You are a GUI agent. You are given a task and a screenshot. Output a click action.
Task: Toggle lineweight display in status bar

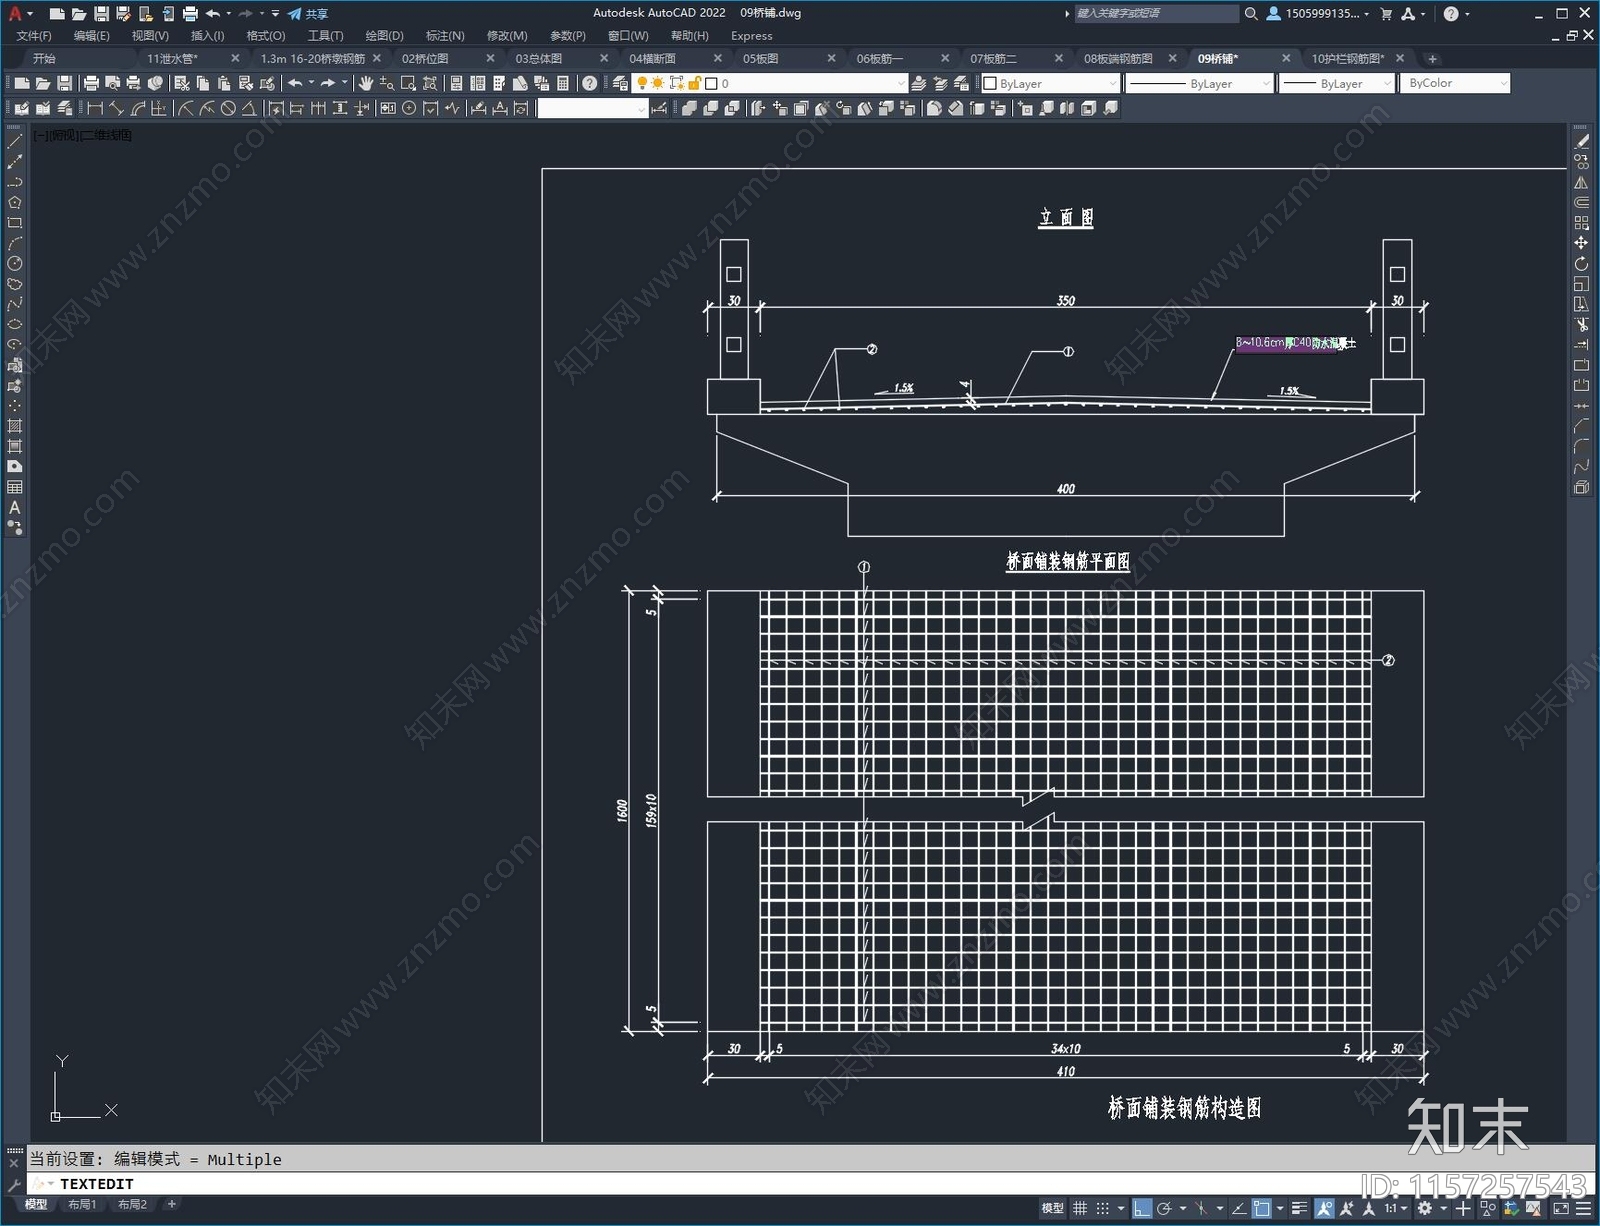[x=1300, y=1208]
